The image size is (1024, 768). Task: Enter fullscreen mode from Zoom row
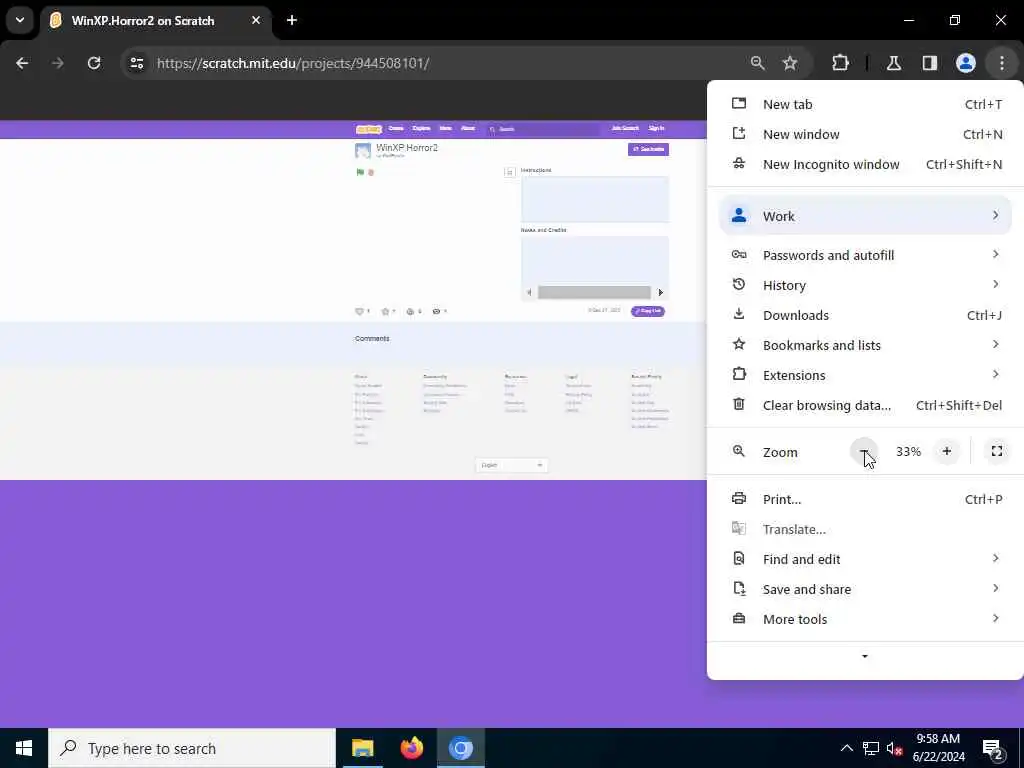click(997, 451)
